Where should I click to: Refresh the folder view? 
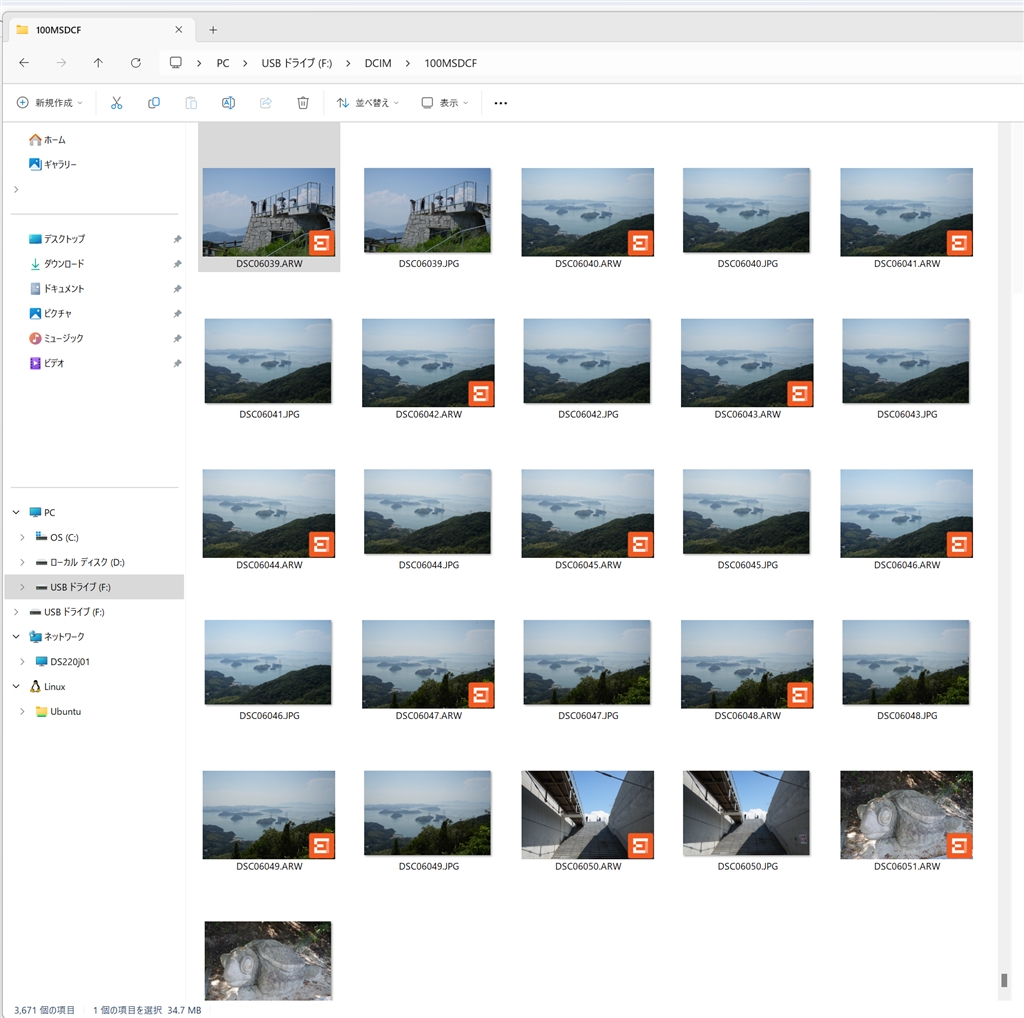[x=136, y=63]
